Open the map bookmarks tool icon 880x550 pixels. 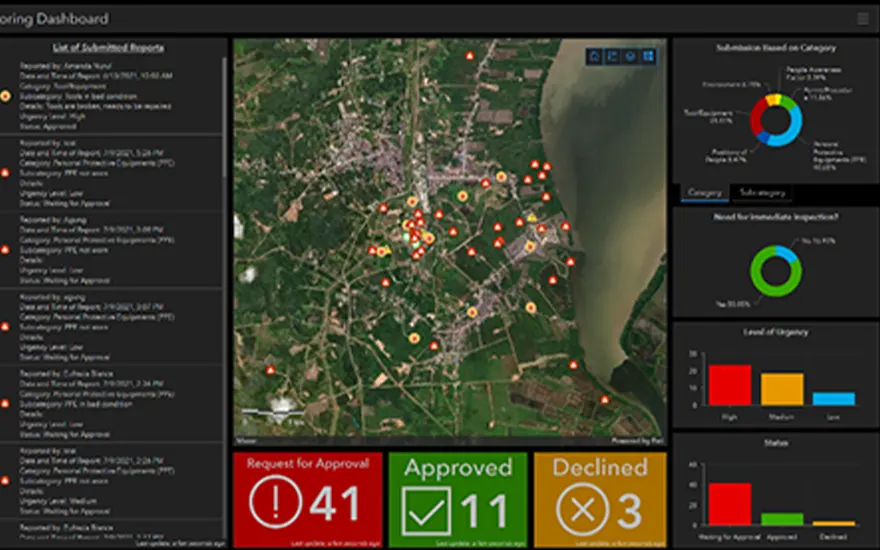[x=613, y=56]
